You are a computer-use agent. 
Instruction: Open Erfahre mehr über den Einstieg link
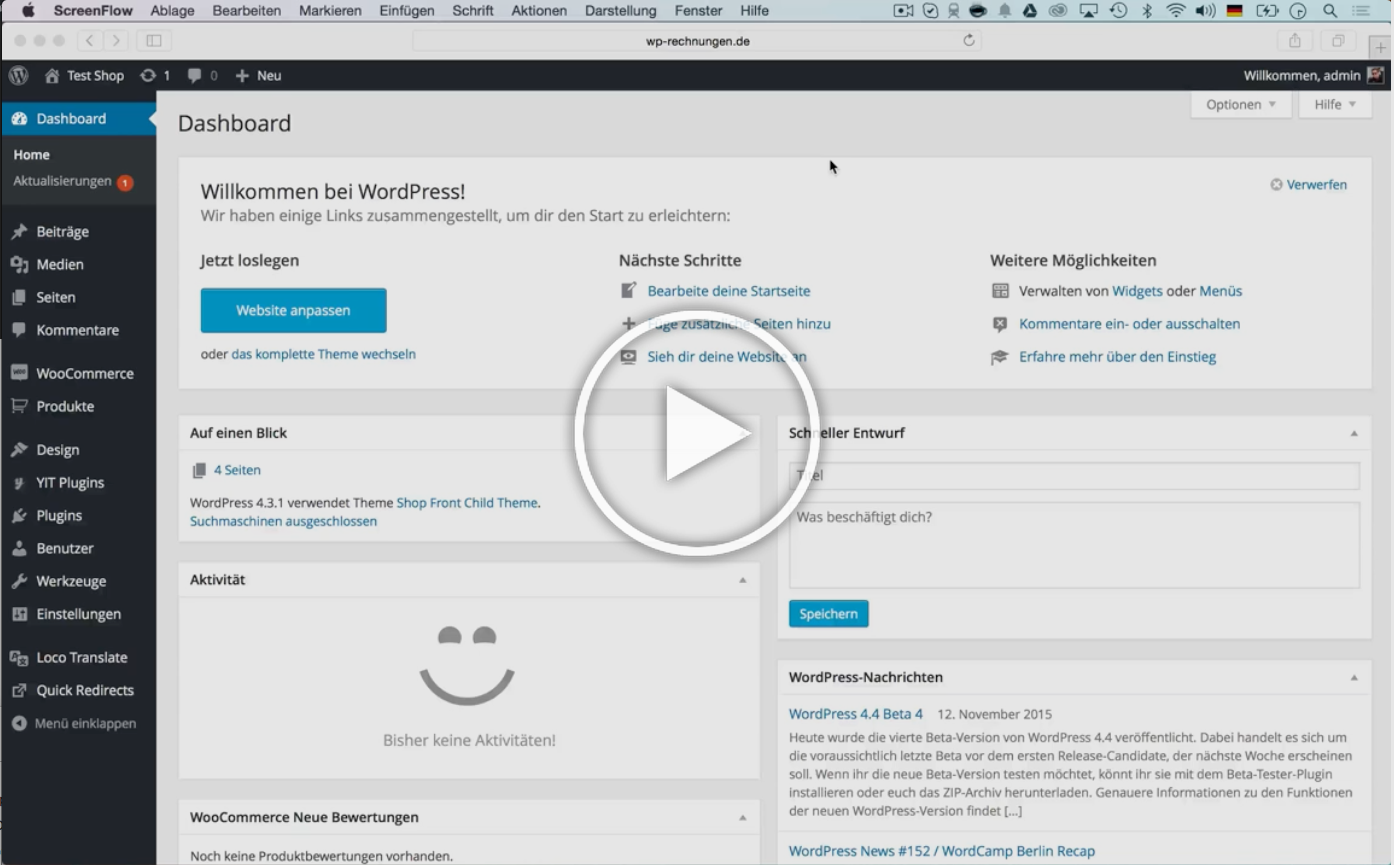click(1117, 357)
